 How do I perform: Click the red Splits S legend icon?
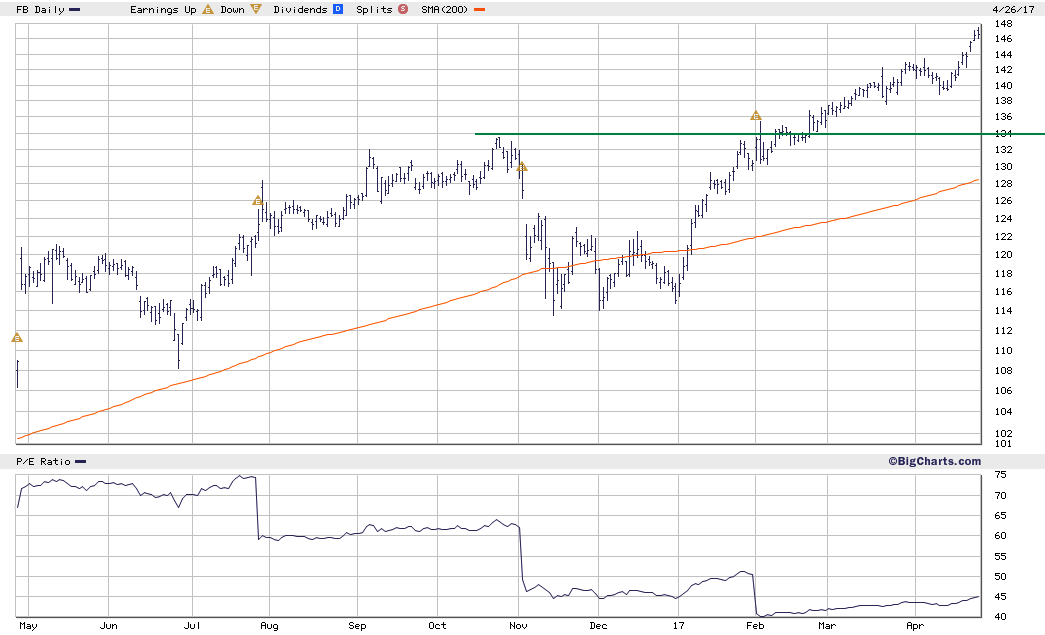403,9
